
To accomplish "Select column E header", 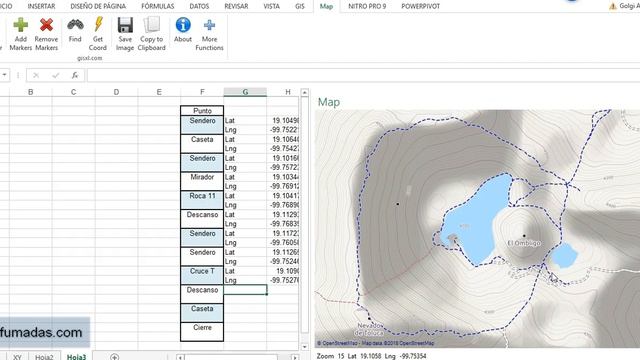I will pyautogui.click(x=159, y=92).
